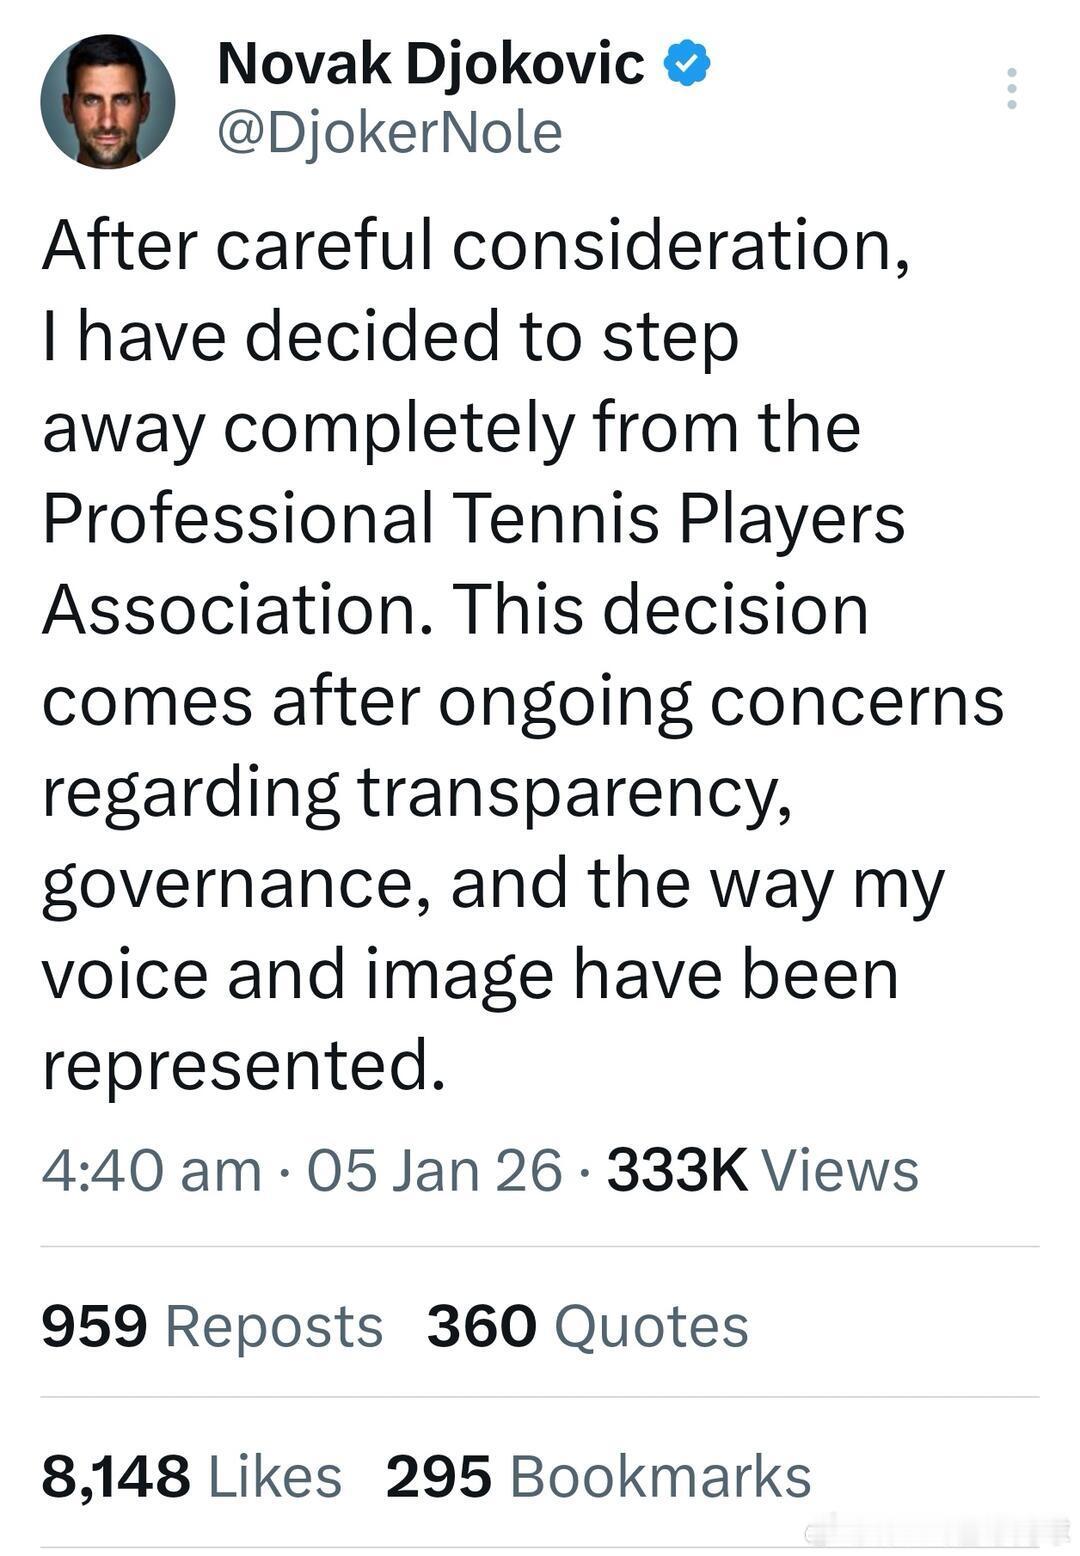Screen dimensions: 1080x1556
Task: Click the 295 Bookmarks count
Action: [598, 1477]
